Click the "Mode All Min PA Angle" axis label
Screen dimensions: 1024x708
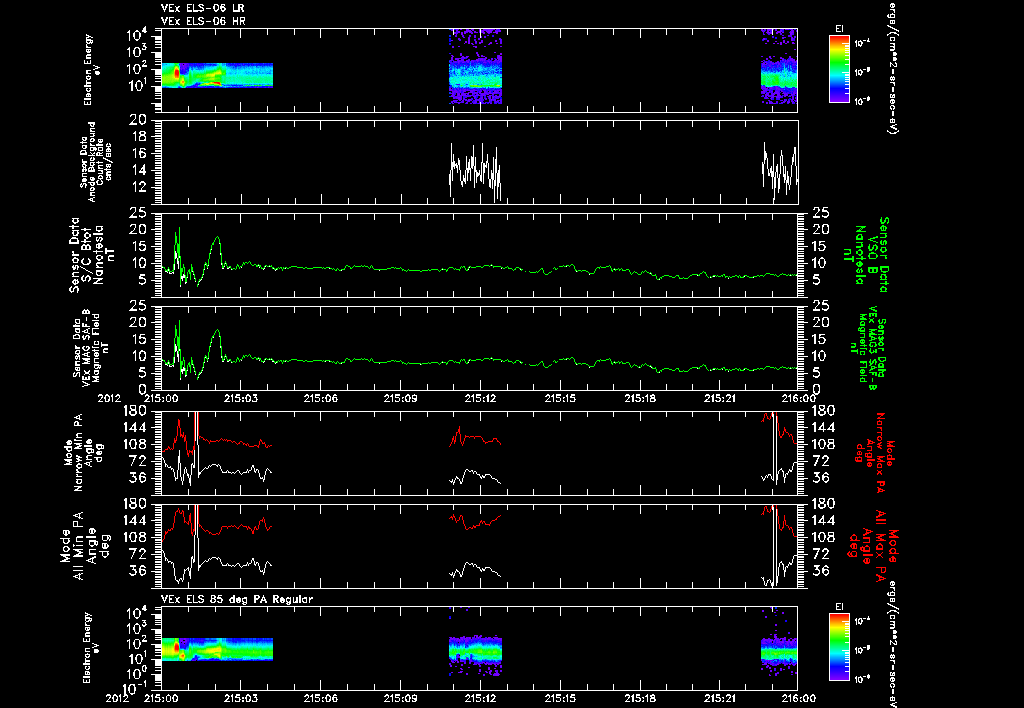[x=87, y=545]
